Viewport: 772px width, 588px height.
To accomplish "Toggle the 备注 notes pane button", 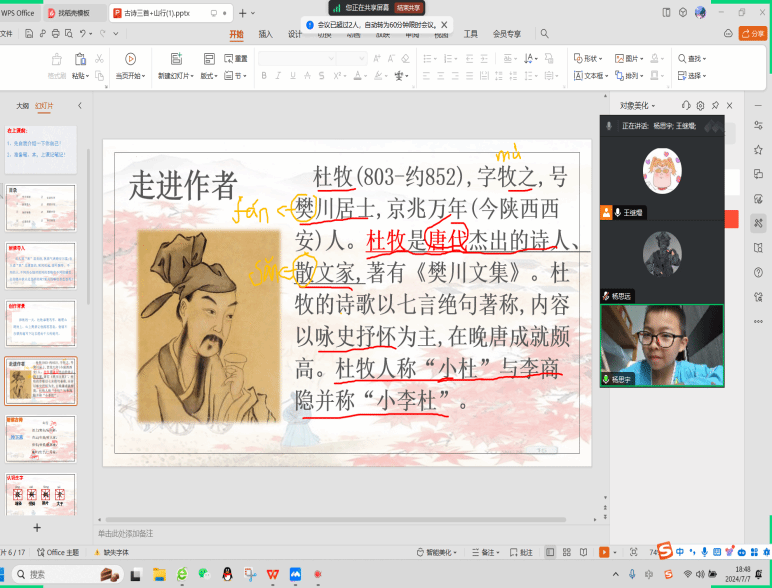I will [x=489, y=552].
